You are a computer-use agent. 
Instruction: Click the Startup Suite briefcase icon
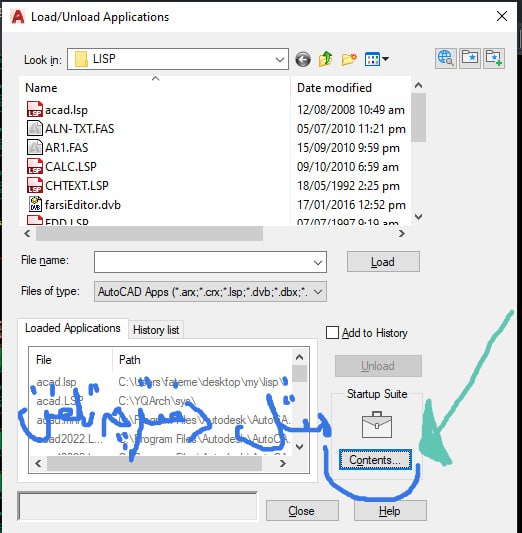(x=377, y=424)
